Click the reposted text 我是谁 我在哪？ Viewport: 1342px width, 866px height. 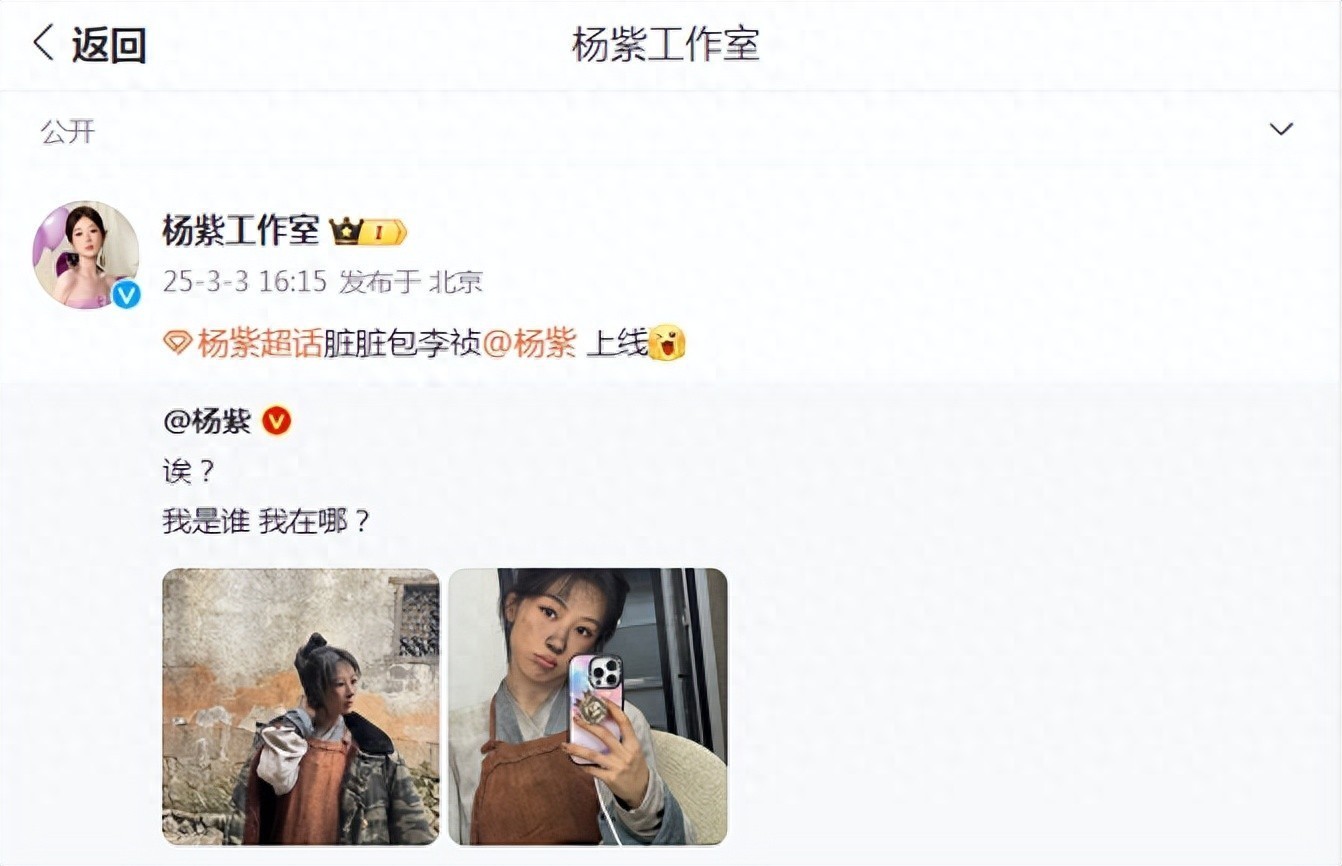point(267,521)
